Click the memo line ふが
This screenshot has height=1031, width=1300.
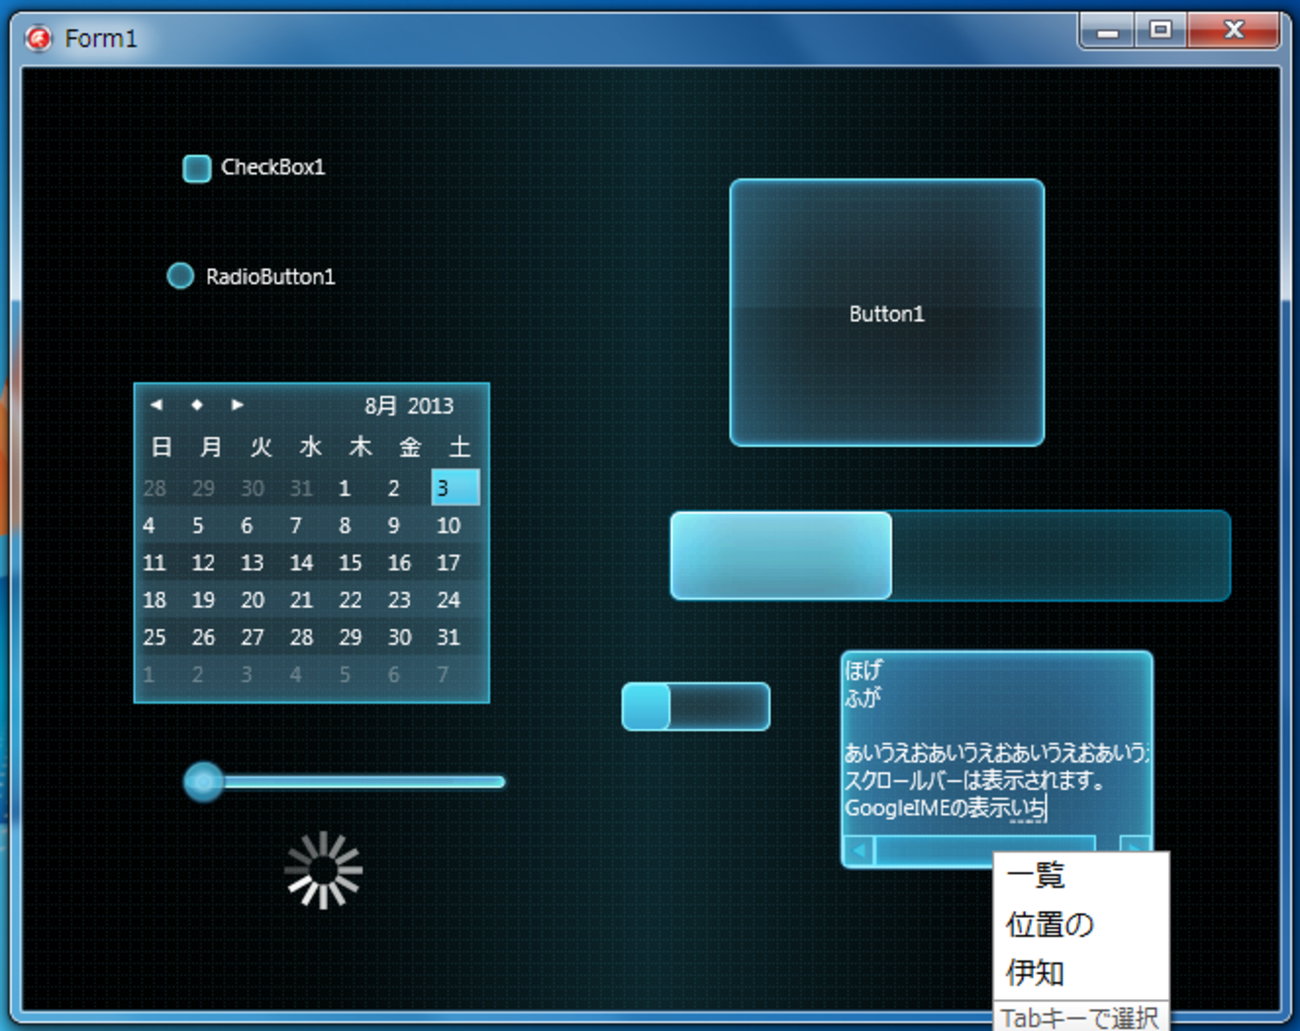pos(862,697)
